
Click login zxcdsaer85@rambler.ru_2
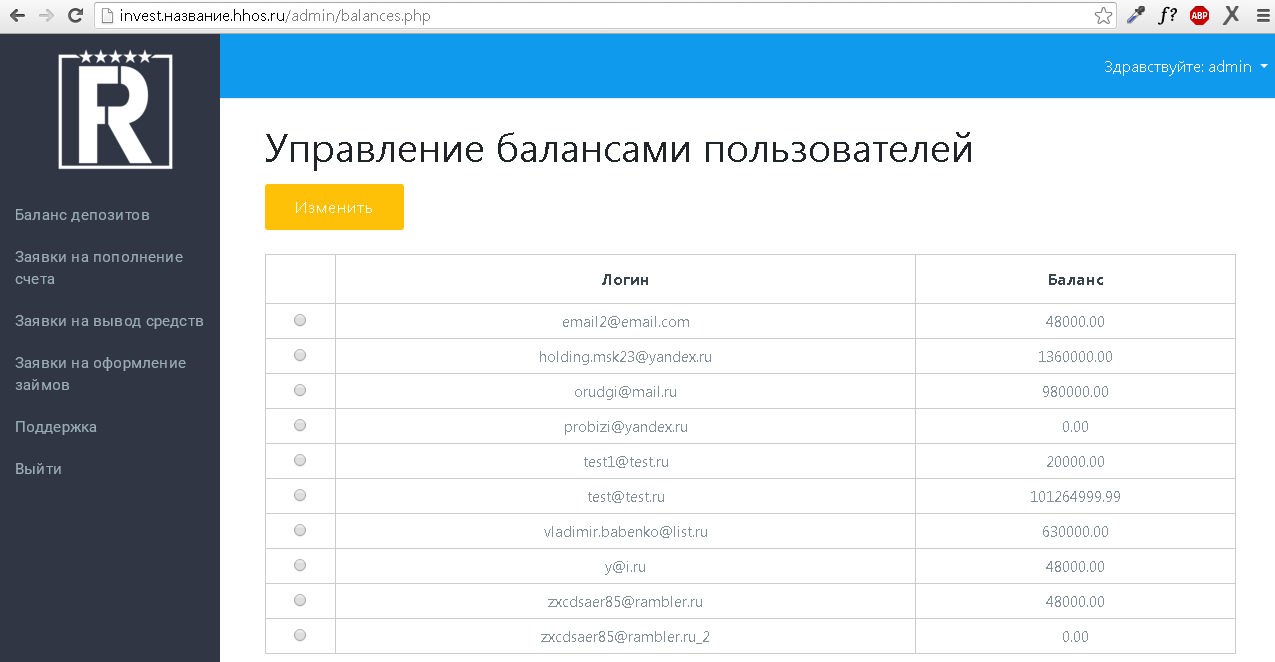pyautogui.click(x=625, y=637)
